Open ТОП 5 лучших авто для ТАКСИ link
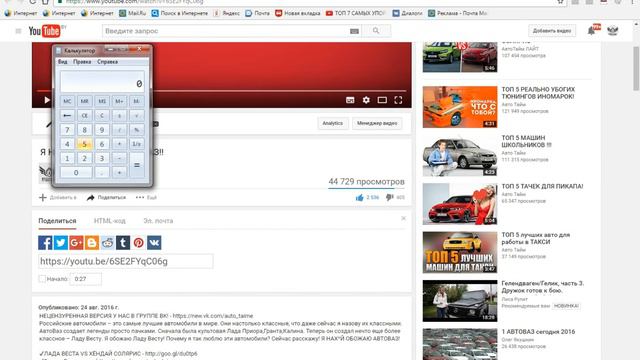The height and width of the screenshot is (360, 640). click(x=536, y=238)
